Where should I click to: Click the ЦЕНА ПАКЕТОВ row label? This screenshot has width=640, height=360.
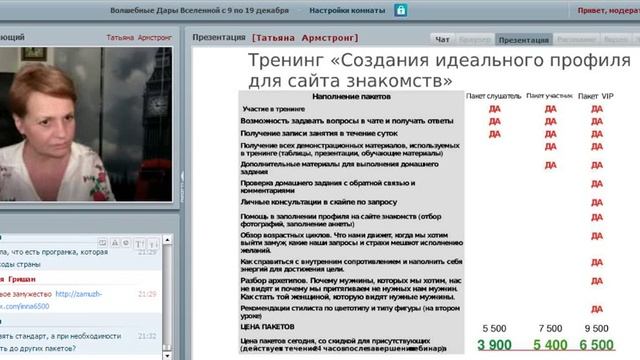[267, 327]
